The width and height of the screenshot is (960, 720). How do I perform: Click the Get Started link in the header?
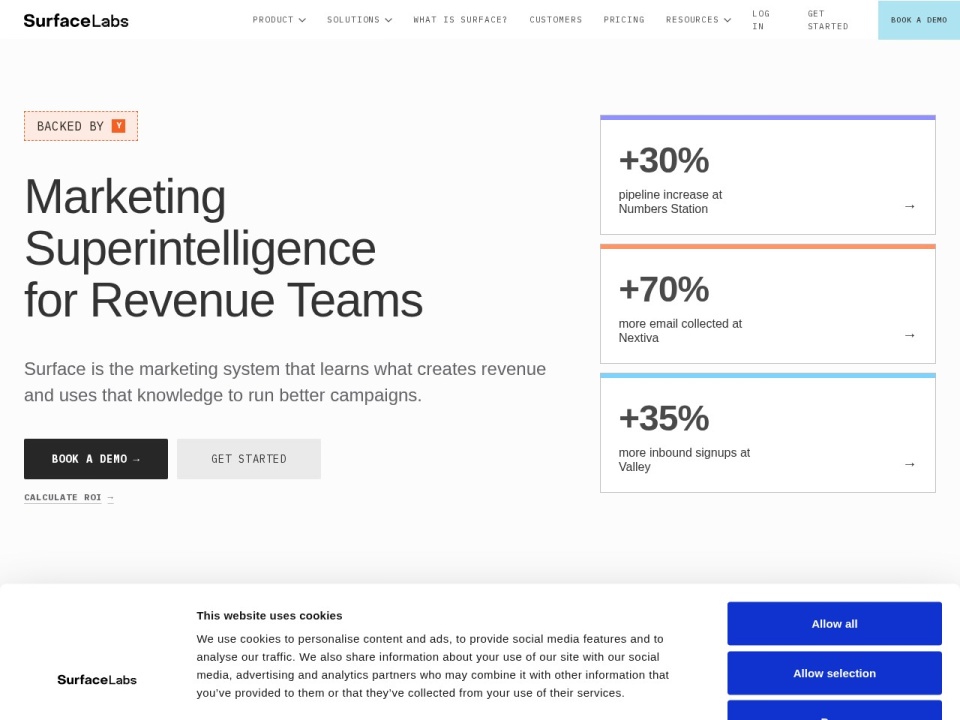pos(828,20)
